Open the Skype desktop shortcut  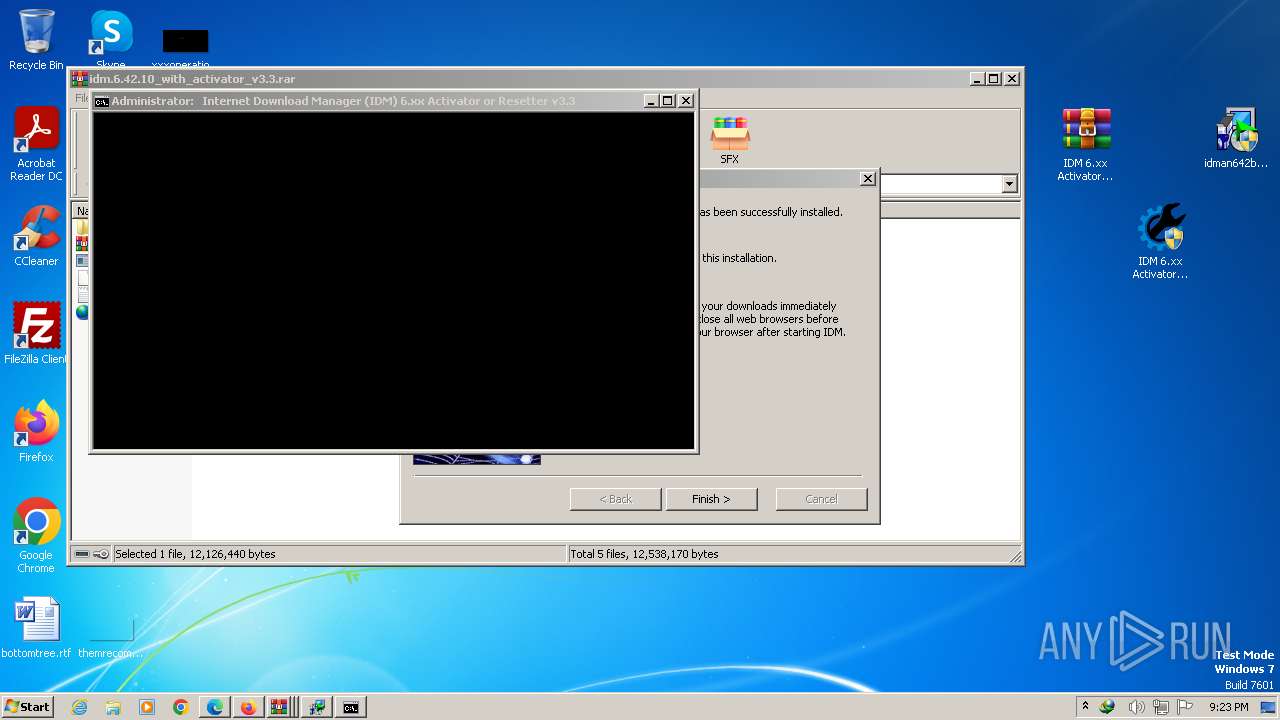click(x=110, y=38)
